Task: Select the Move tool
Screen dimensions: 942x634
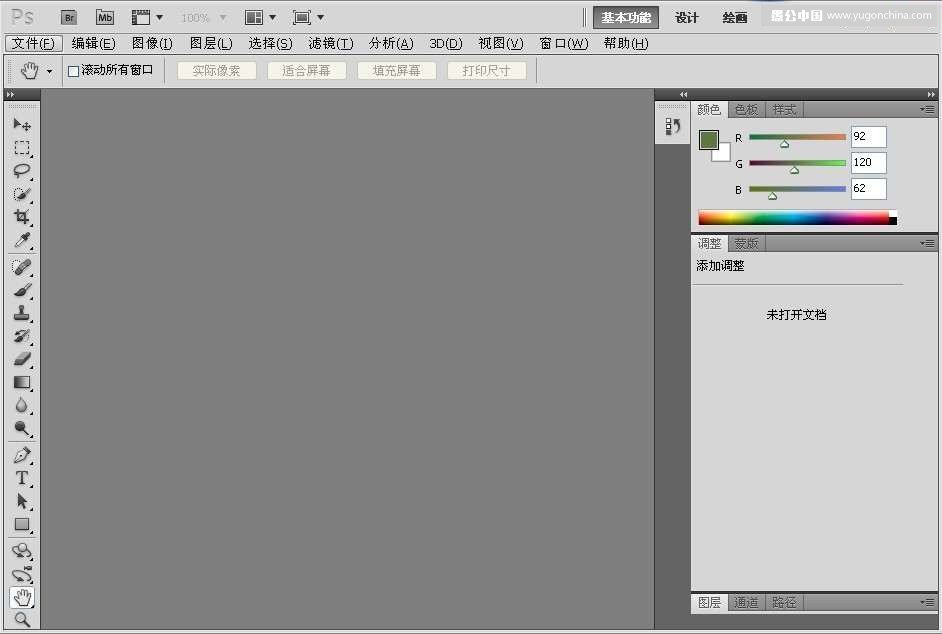Action: tap(22, 124)
